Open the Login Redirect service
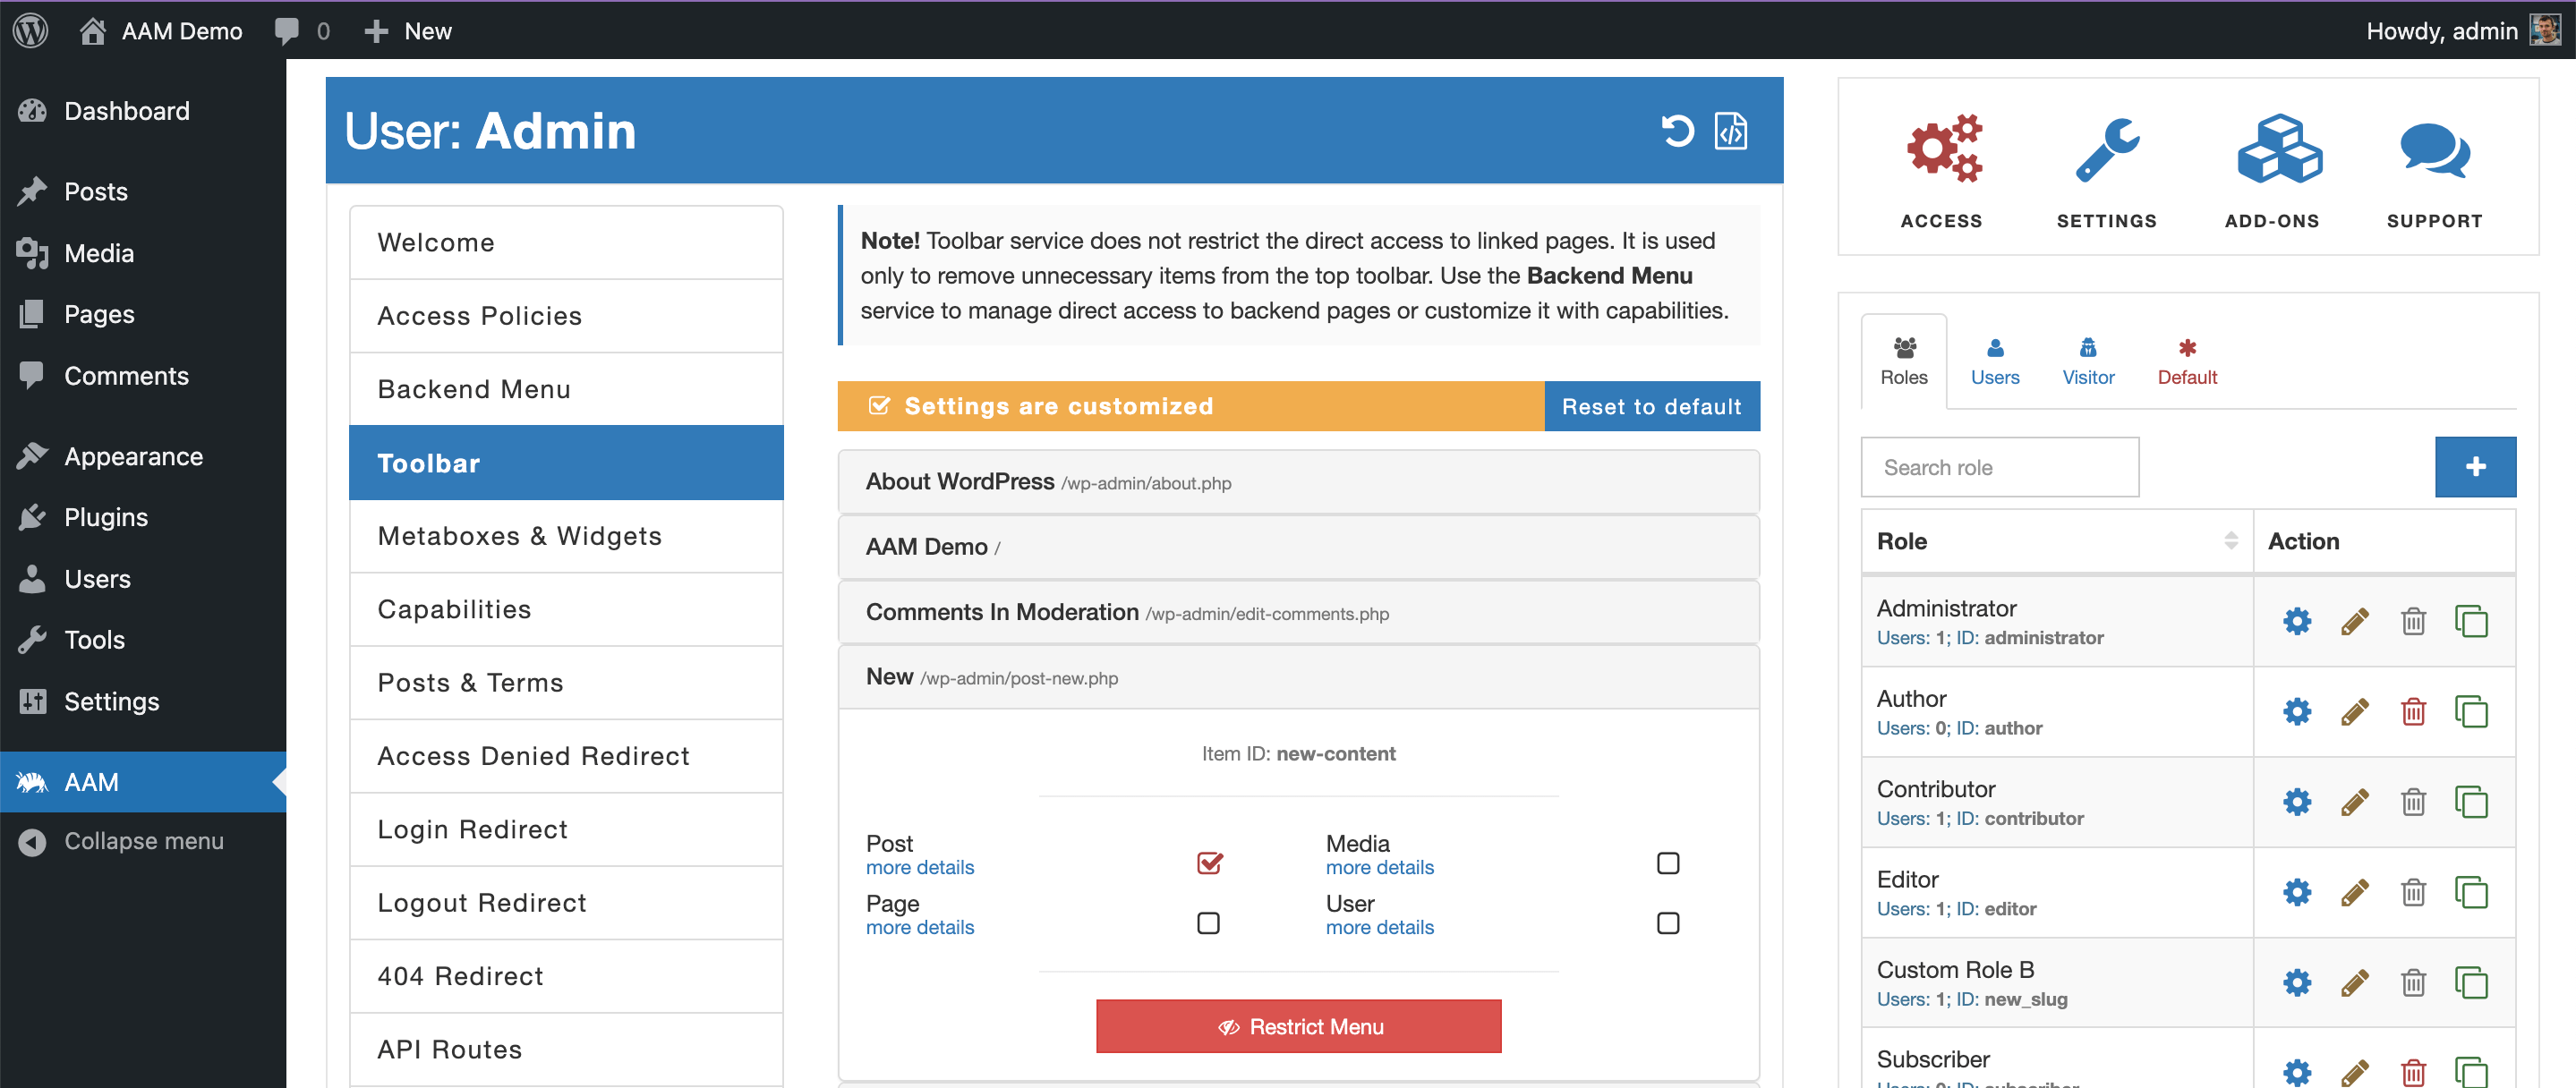This screenshot has height=1088, width=2576. pyautogui.click(x=566, y=829)
